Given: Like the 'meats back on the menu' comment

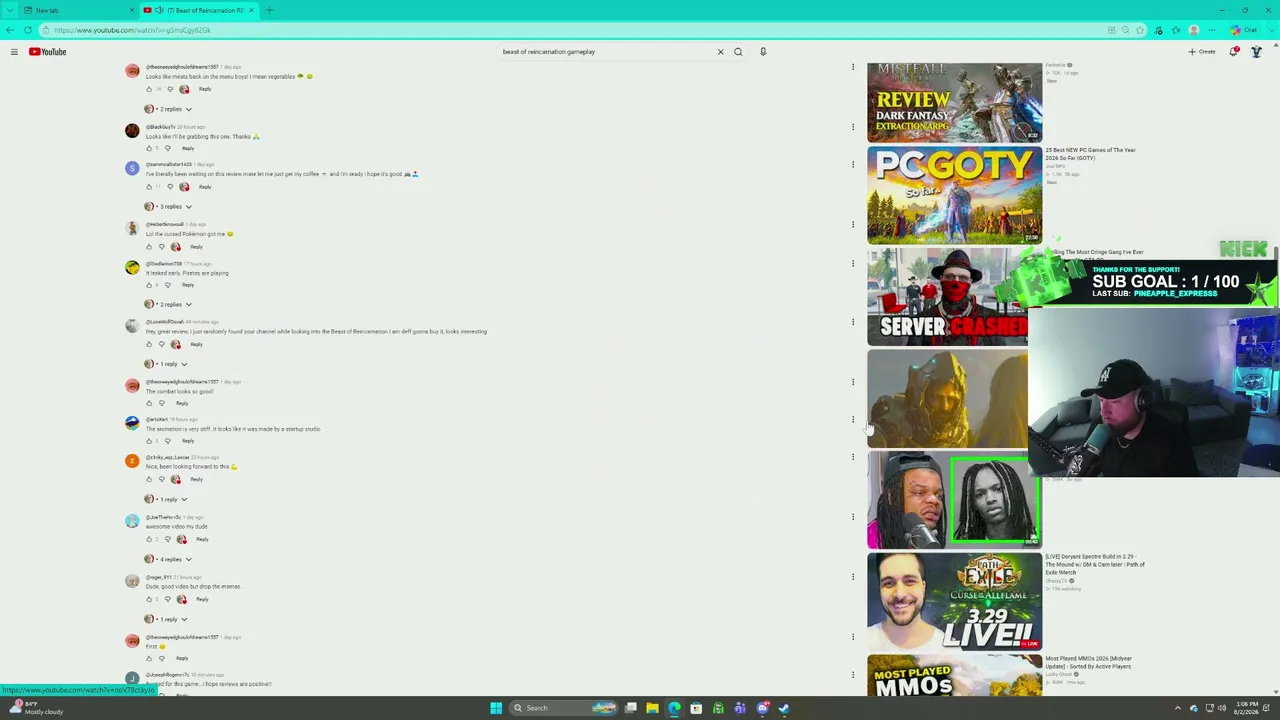Looking at the screenshot, I should pos(150,89).
